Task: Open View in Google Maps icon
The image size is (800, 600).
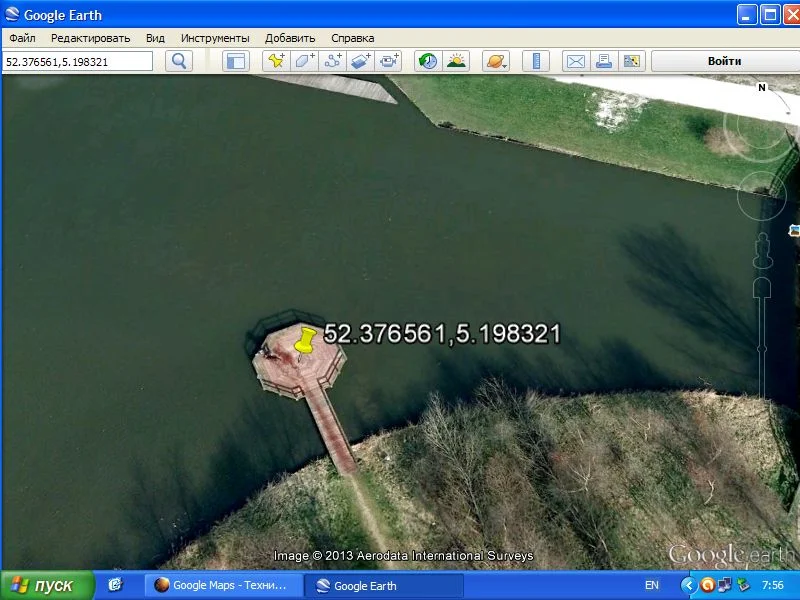Action: [x=632, y=61]
